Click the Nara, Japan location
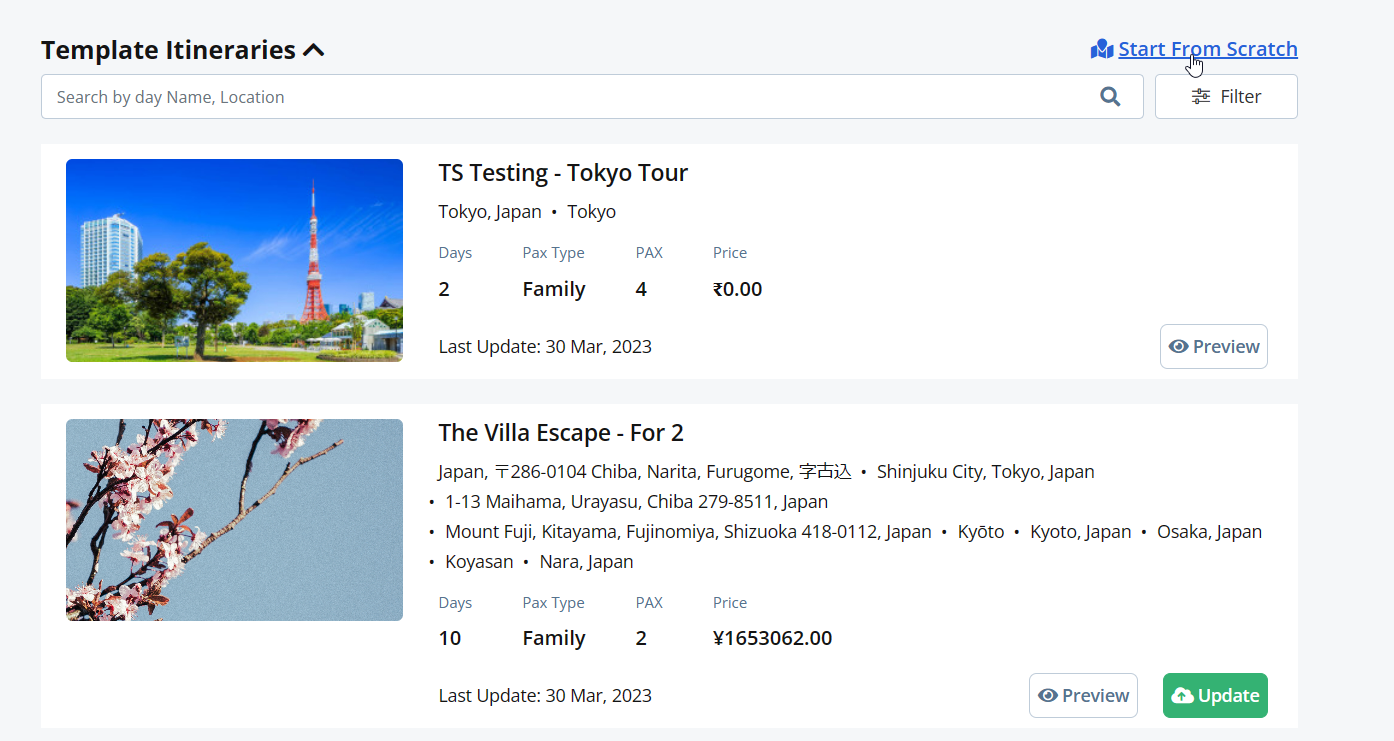1394x741 pixels. click(x=586, y=562)
